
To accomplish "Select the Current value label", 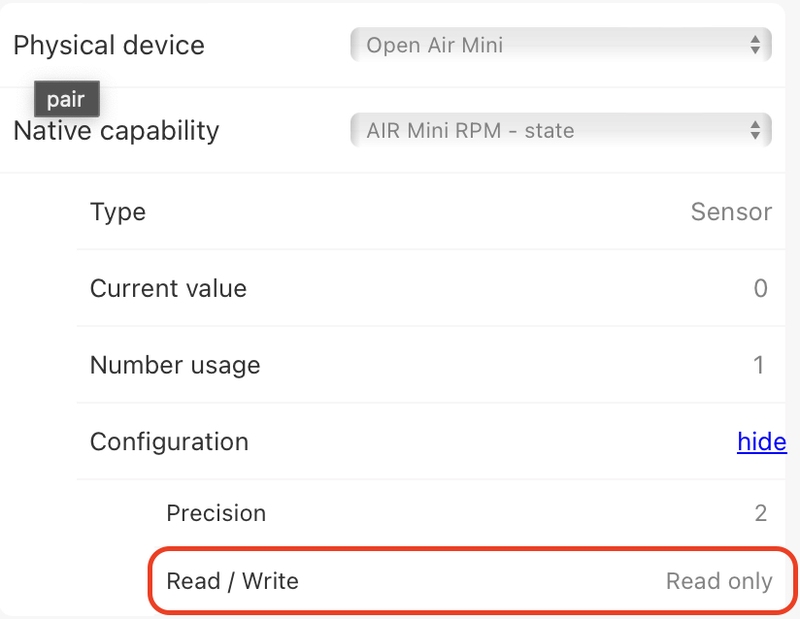I will (168, 289).
